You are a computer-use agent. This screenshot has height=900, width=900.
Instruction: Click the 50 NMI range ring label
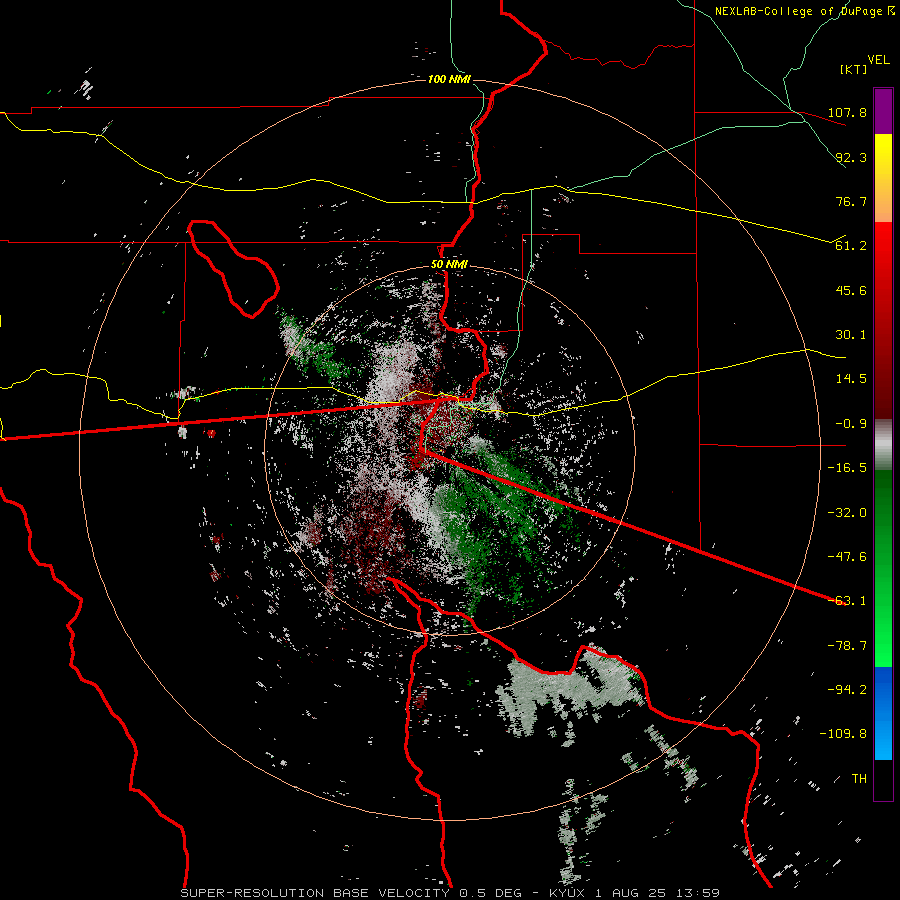click(x=449, y=265)
